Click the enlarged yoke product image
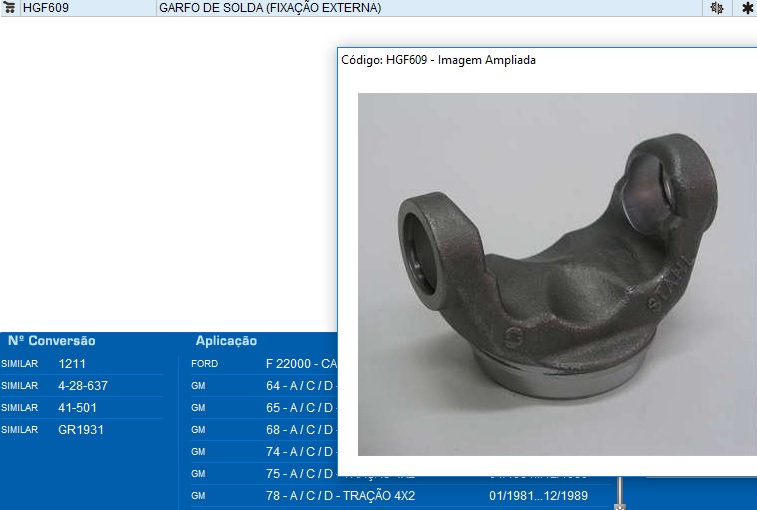The height and width of the screenshot is (510, 757). coord(557,273)
